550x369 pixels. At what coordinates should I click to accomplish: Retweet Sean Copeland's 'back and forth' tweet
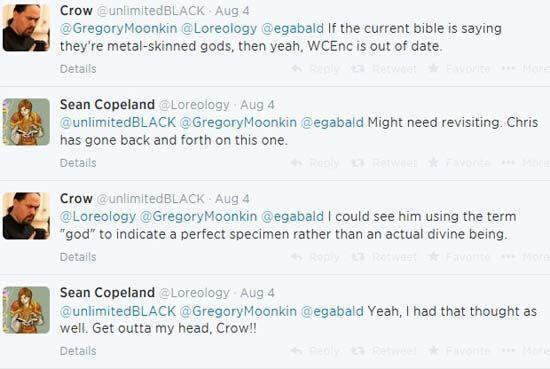(384, 163)
